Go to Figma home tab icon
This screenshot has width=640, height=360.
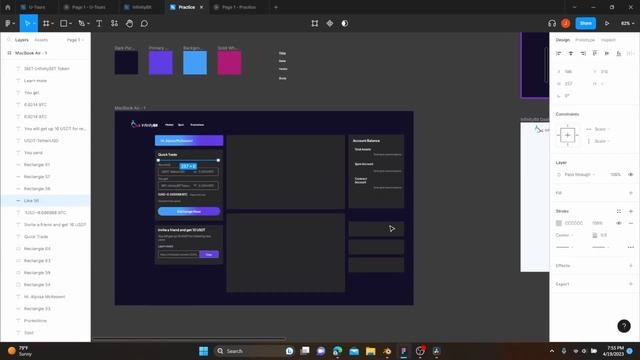(x=8, y=7)
